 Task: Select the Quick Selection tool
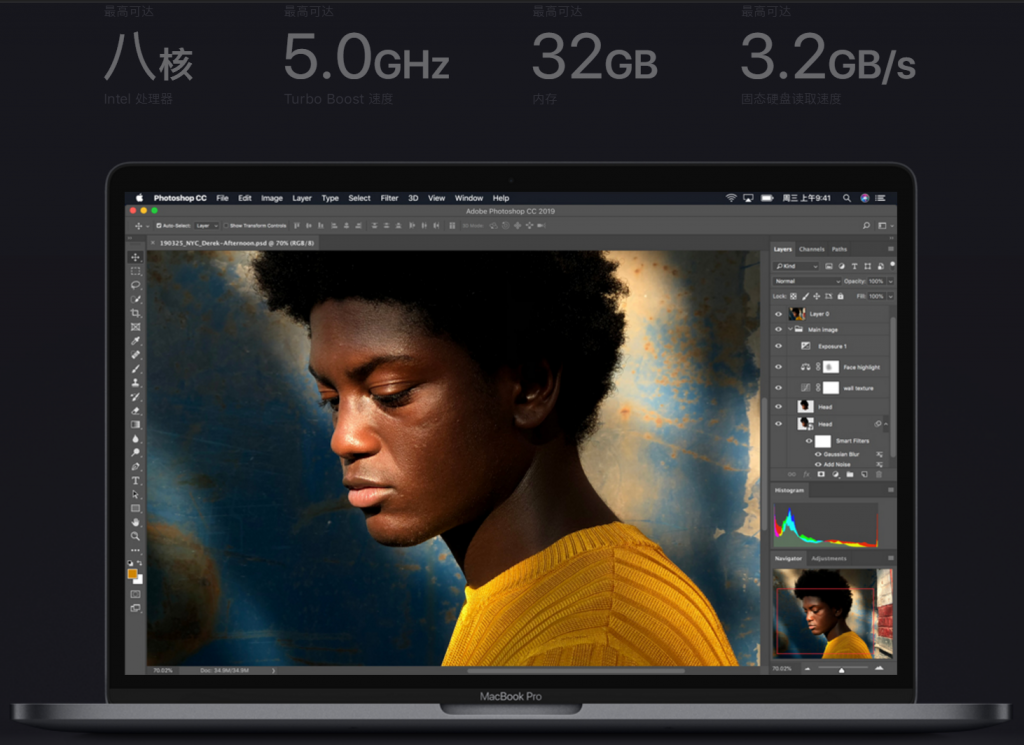tap(135, 299)
